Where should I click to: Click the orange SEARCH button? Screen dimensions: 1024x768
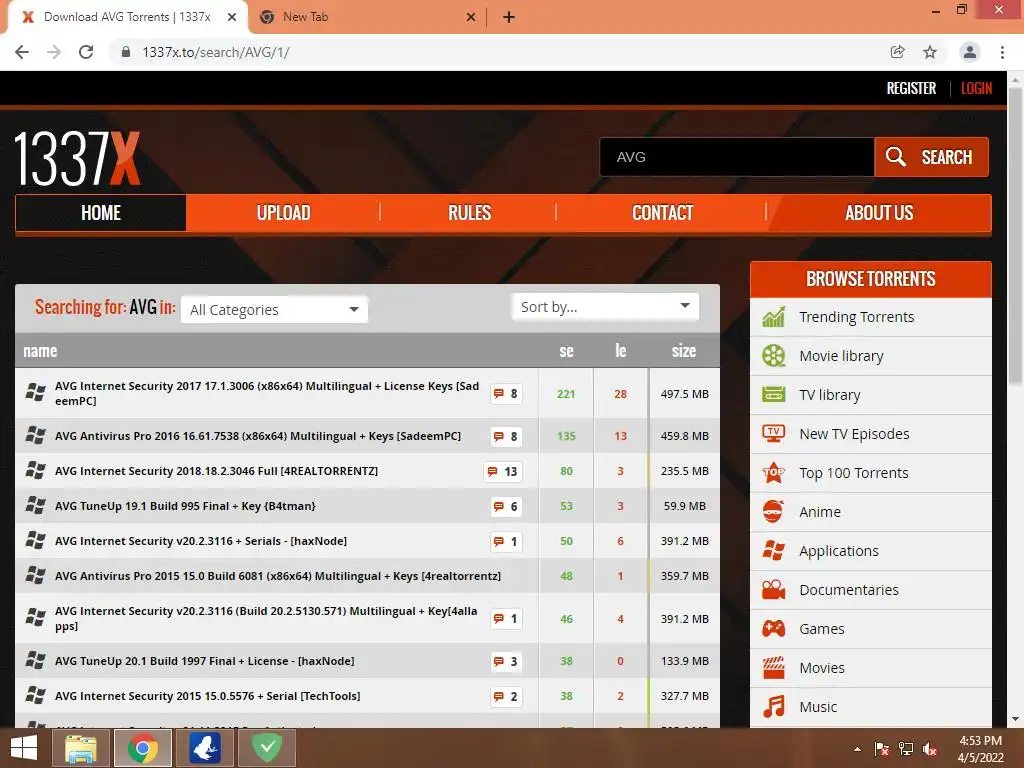click(931, 157)
